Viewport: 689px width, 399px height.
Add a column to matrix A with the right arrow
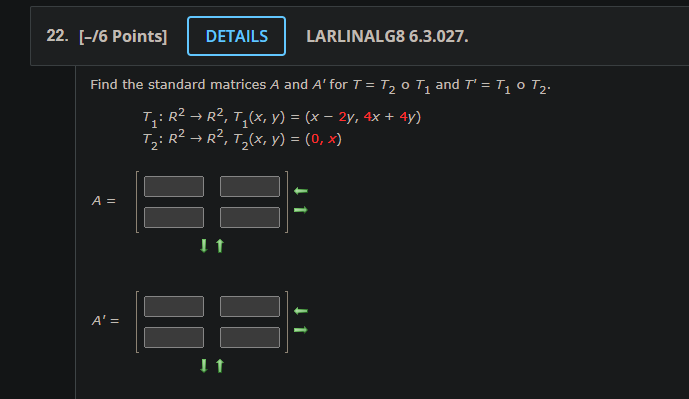click(301, 210)
